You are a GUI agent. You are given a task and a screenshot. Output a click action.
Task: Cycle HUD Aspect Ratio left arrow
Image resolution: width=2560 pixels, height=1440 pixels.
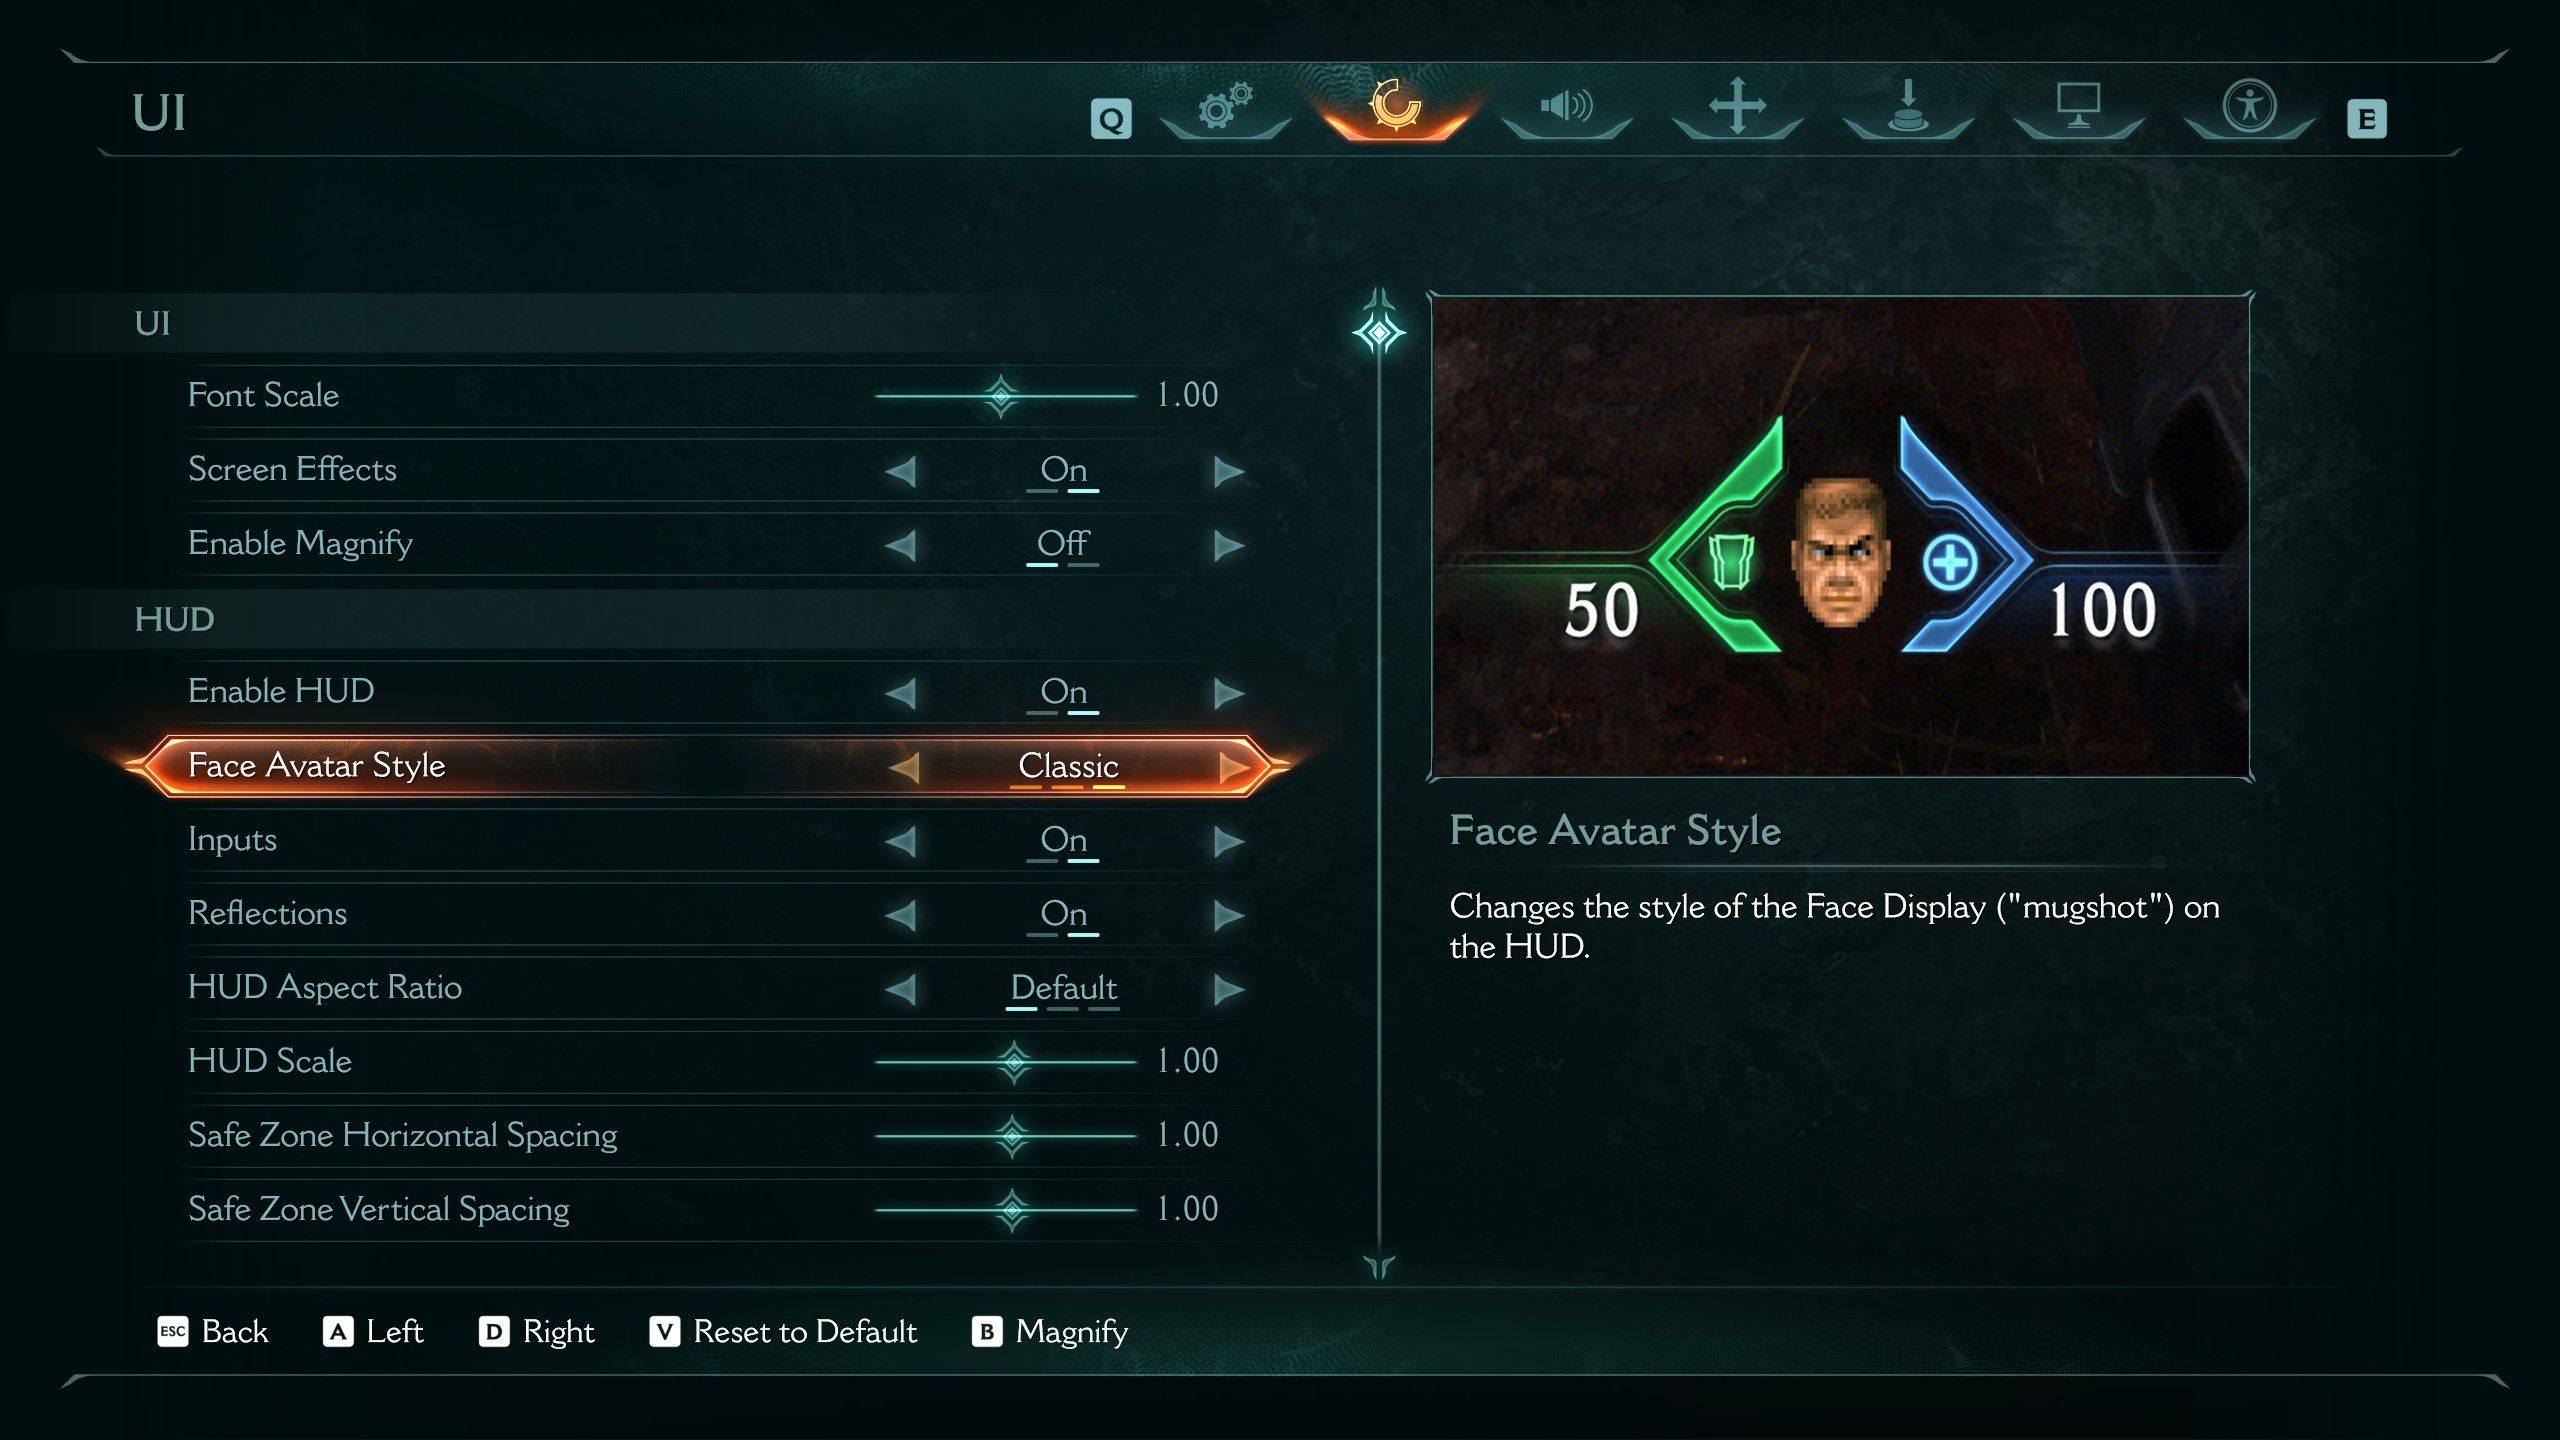pos(901,989)
